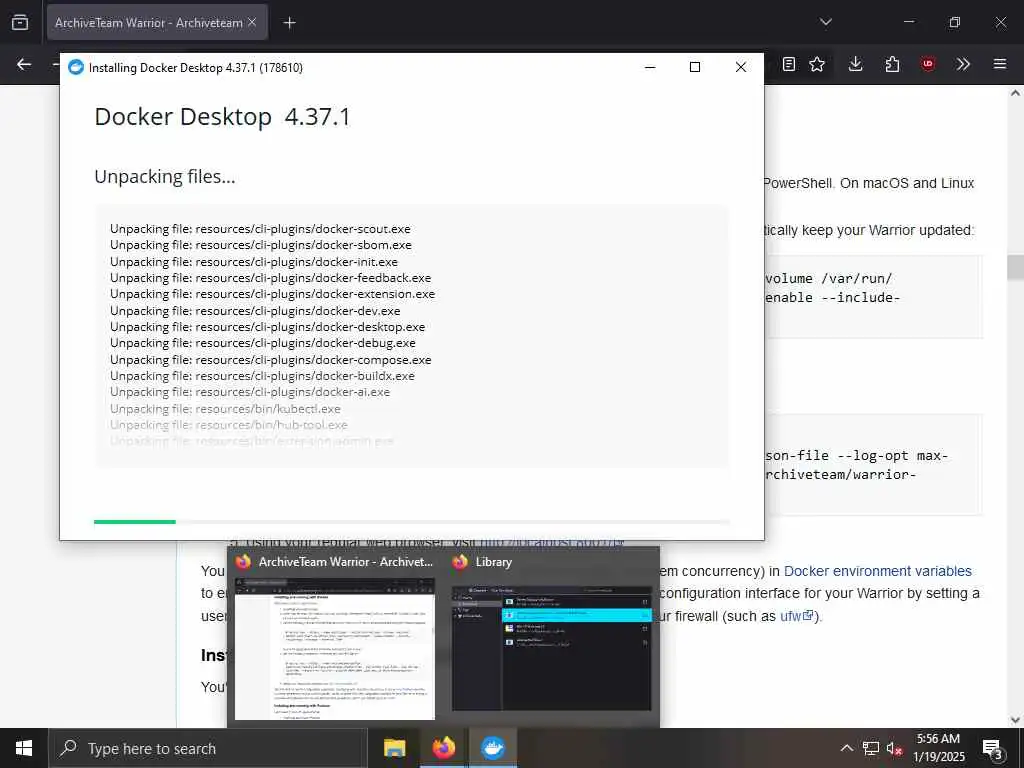Screen dimensions: 1024x768
Task: Click page scrollbar down arrow
Action: click(x=1015, y=720)
